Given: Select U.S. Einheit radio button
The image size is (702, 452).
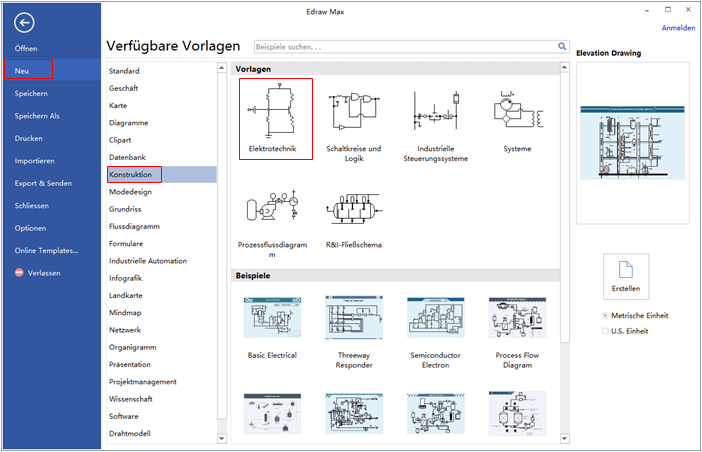Looking at the screenshot, I should tap(605, 331).
